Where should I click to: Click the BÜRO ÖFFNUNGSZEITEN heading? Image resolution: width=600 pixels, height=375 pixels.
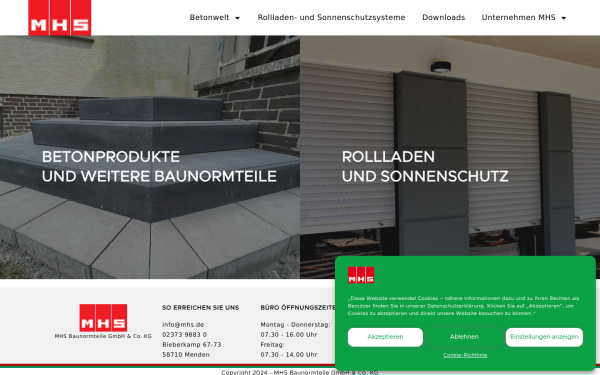[298, 308]
